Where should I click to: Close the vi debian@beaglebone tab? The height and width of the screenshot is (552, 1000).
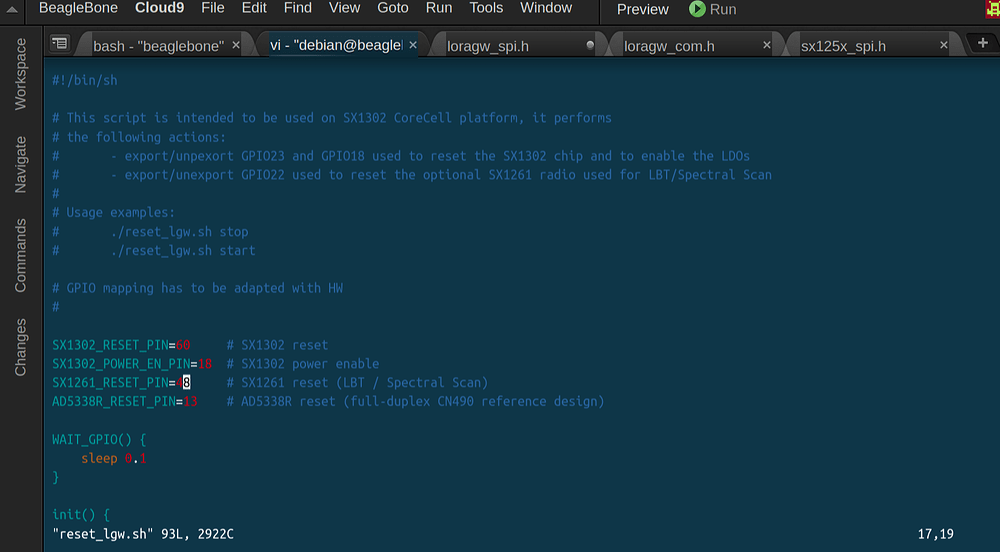(x=413, y=45)
